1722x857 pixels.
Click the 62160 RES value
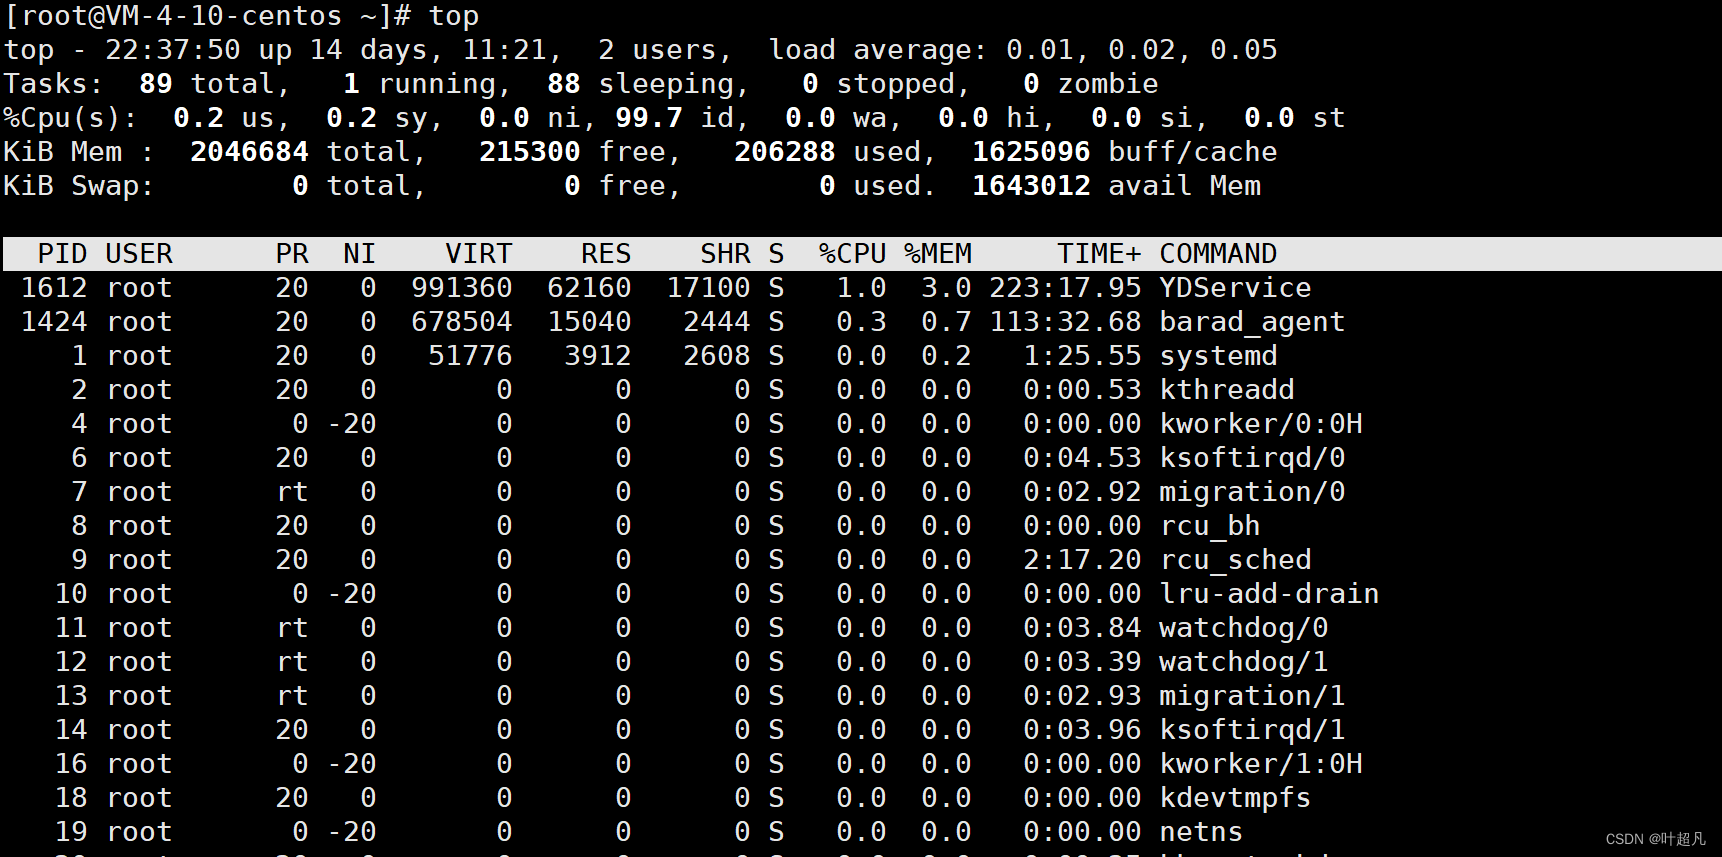(x=589, y=288)
